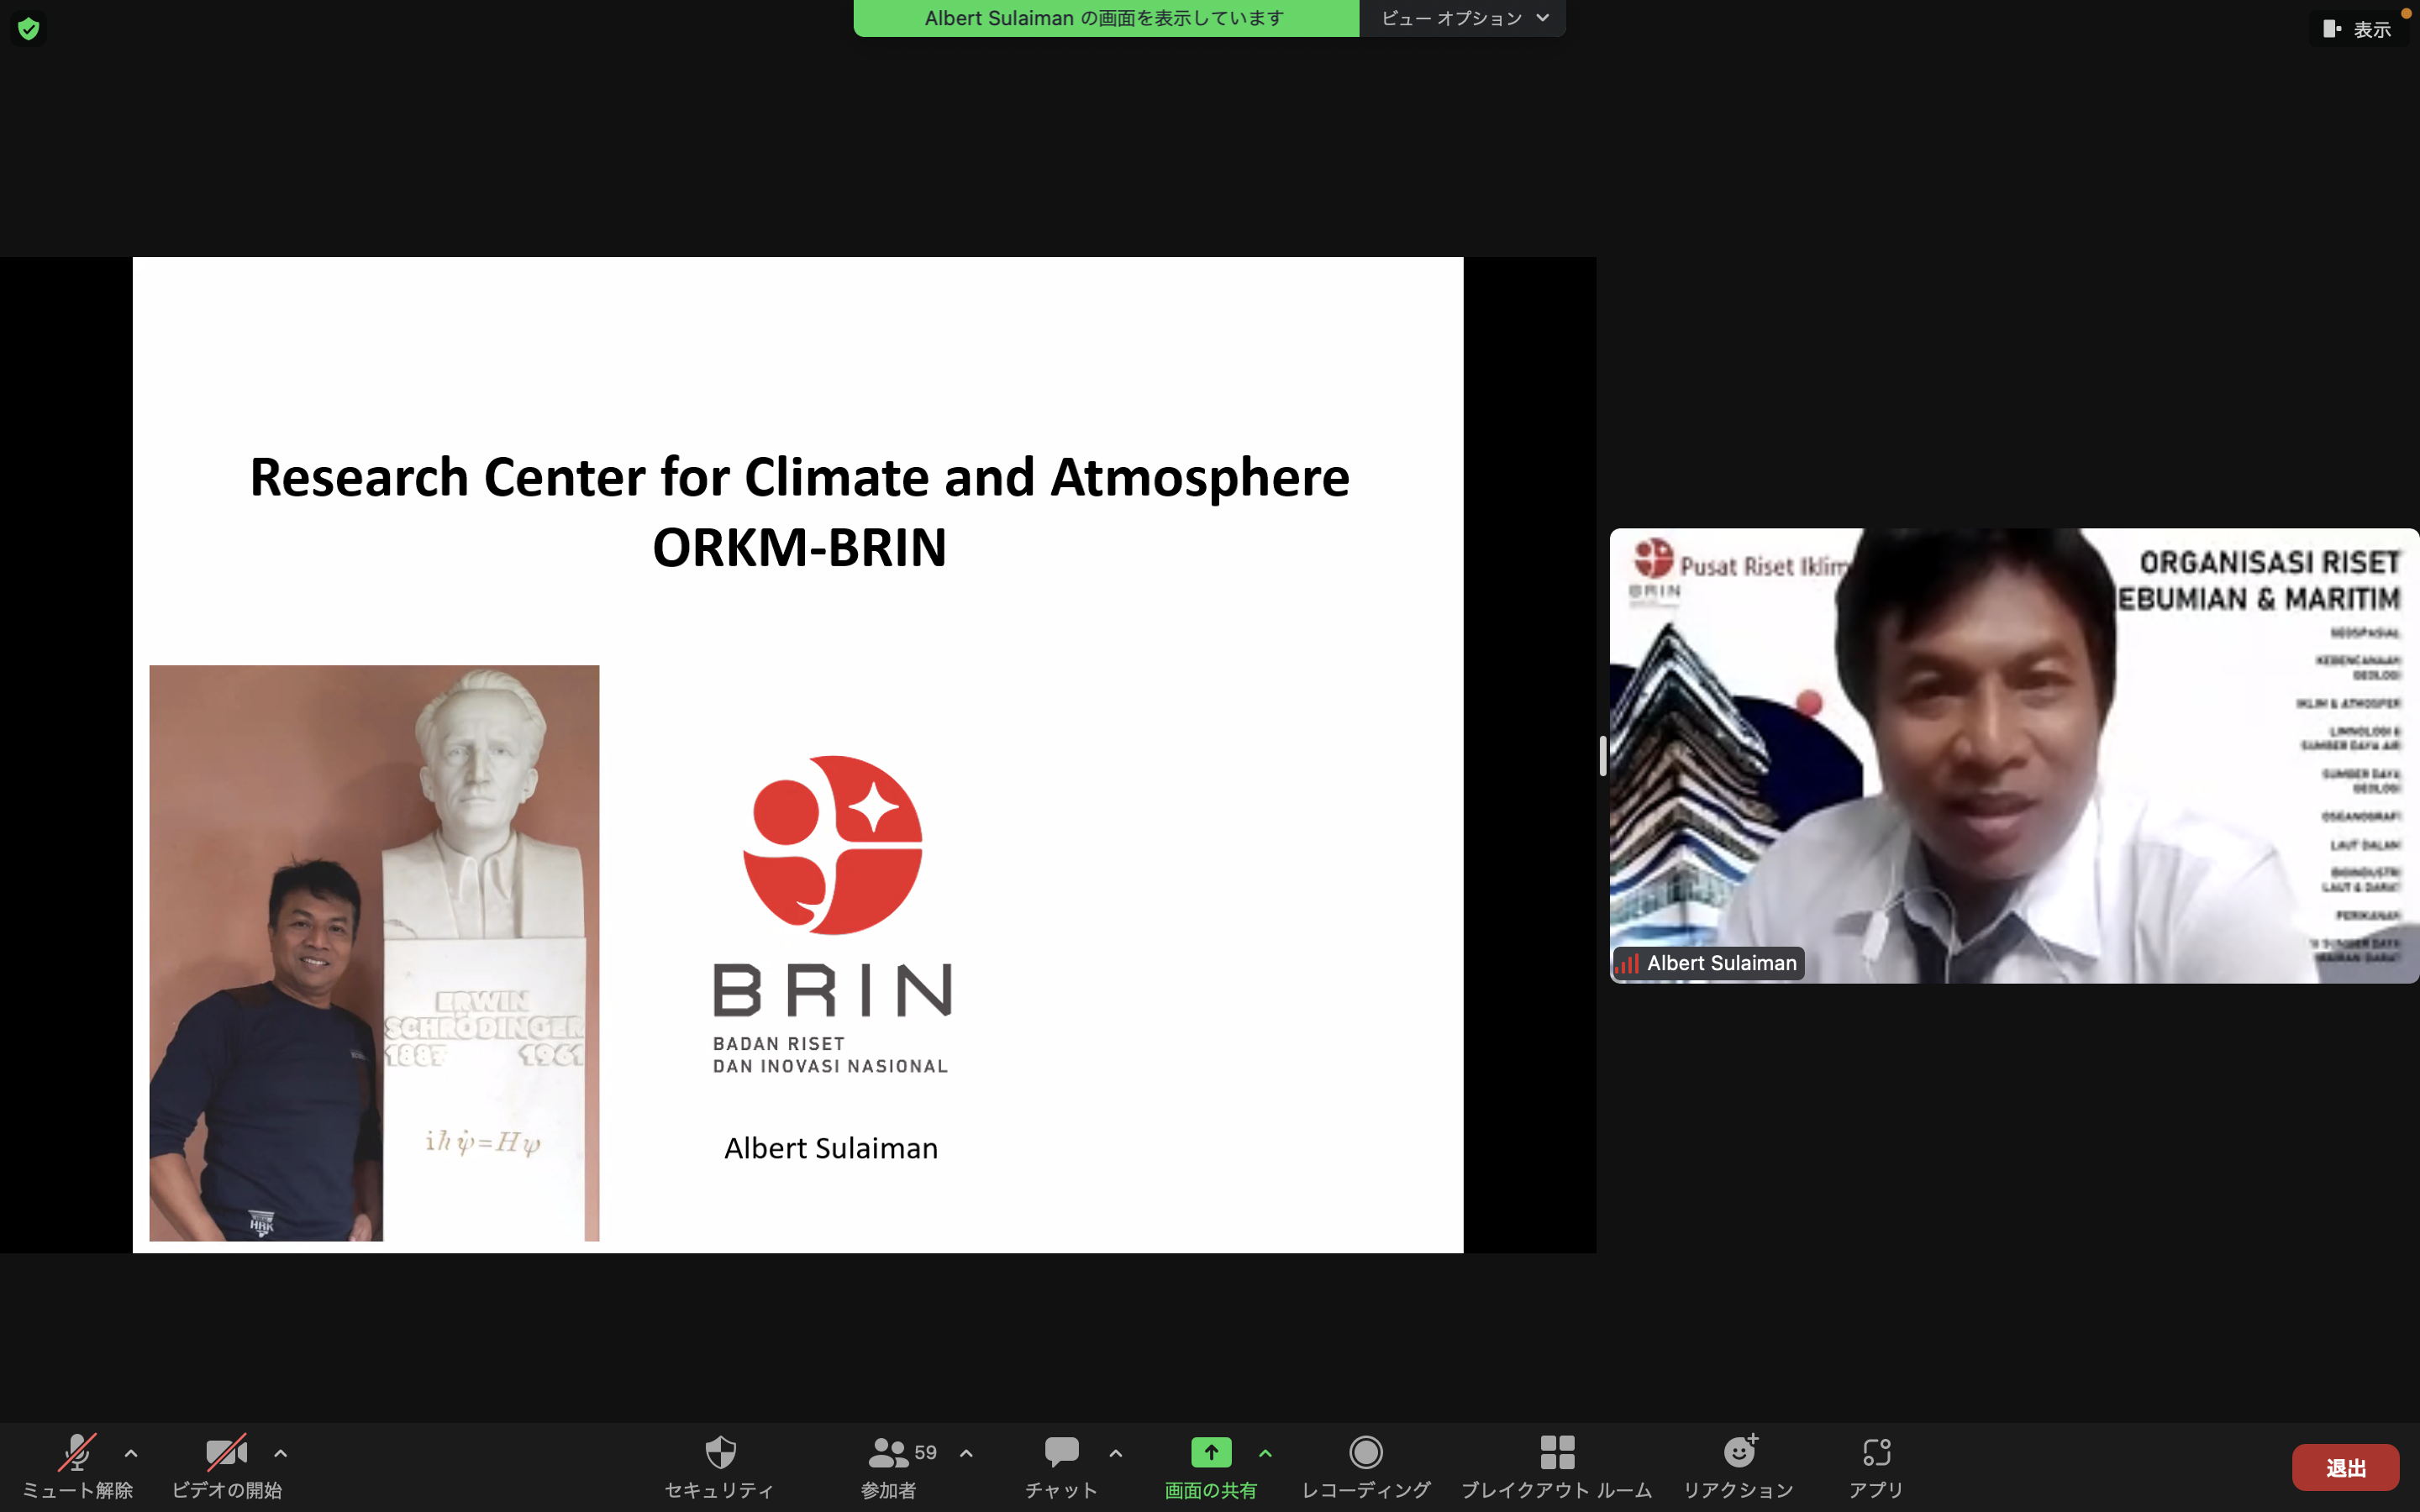
Task: Open the Apps panel
Action: coord(1876,1466)
